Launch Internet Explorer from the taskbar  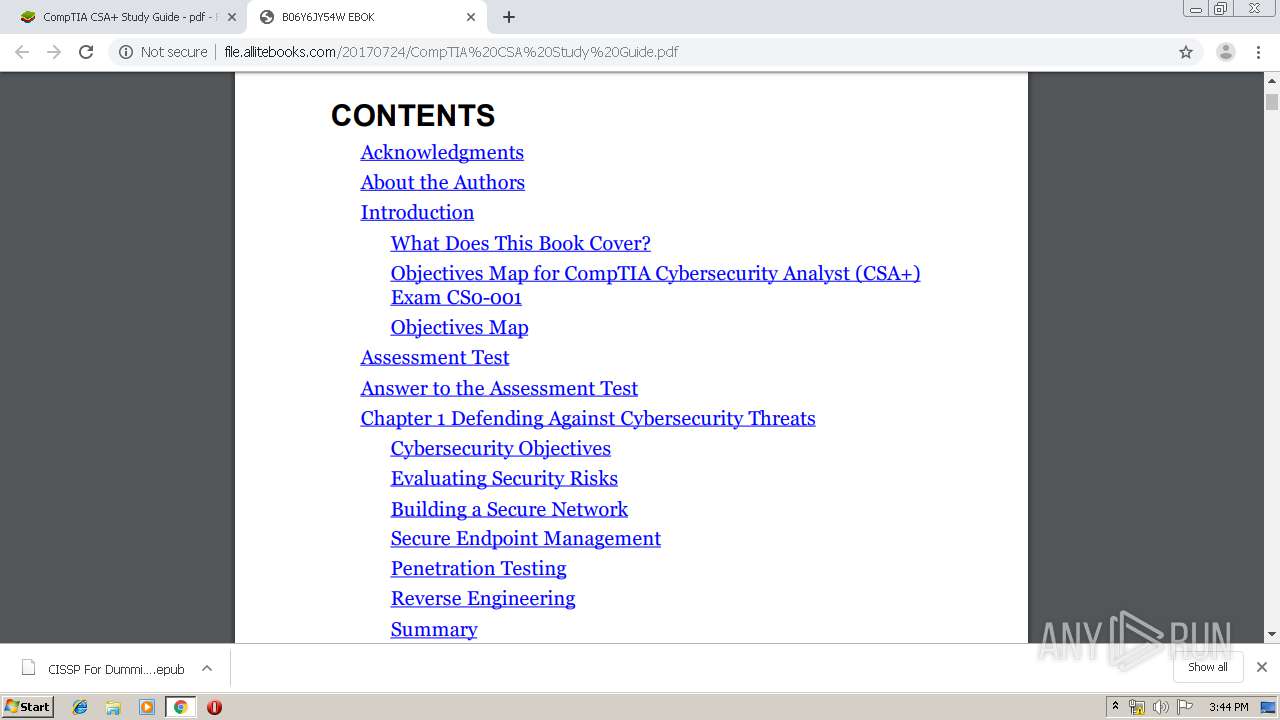click(x=80, y=707)
